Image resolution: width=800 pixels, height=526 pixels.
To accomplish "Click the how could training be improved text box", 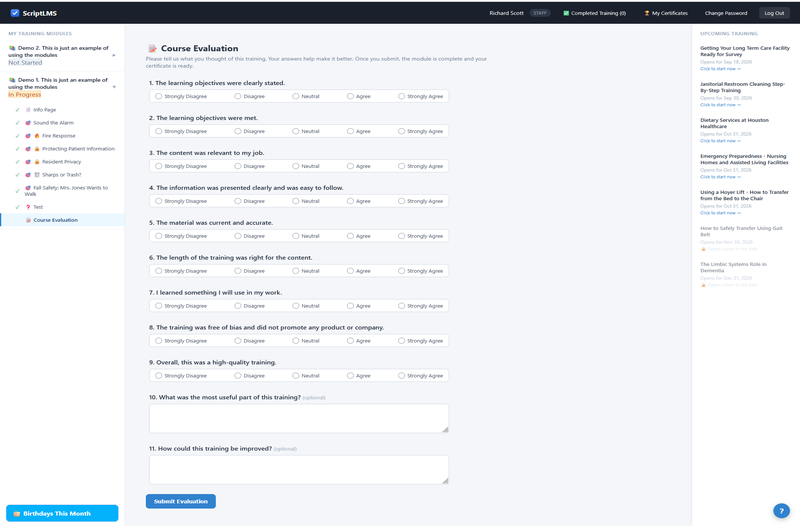I will tap(299, 470).
